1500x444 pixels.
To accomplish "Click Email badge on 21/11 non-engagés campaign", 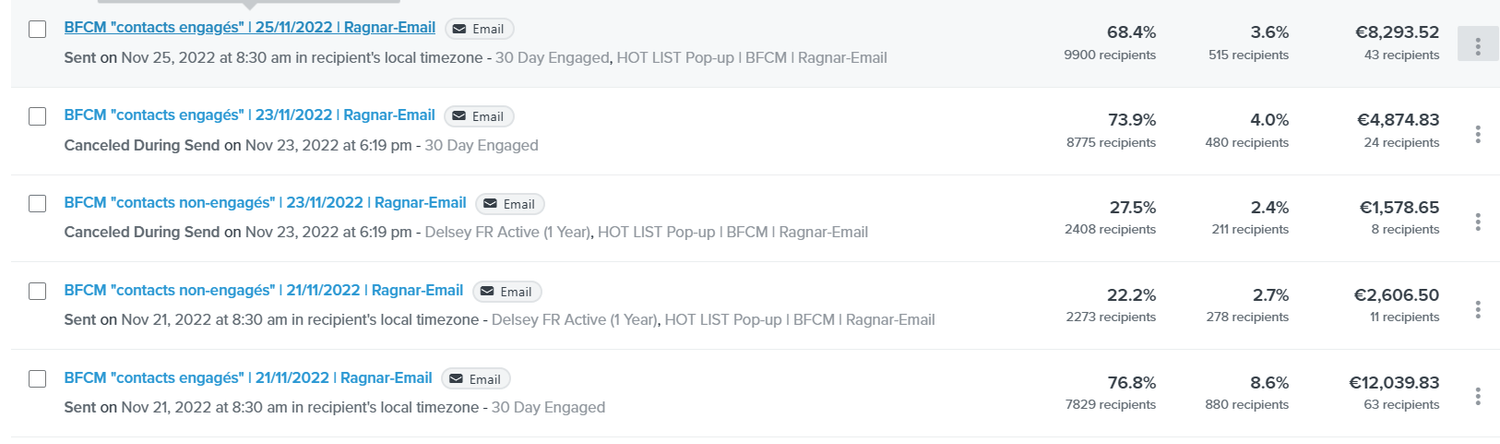I will (507, 292).
